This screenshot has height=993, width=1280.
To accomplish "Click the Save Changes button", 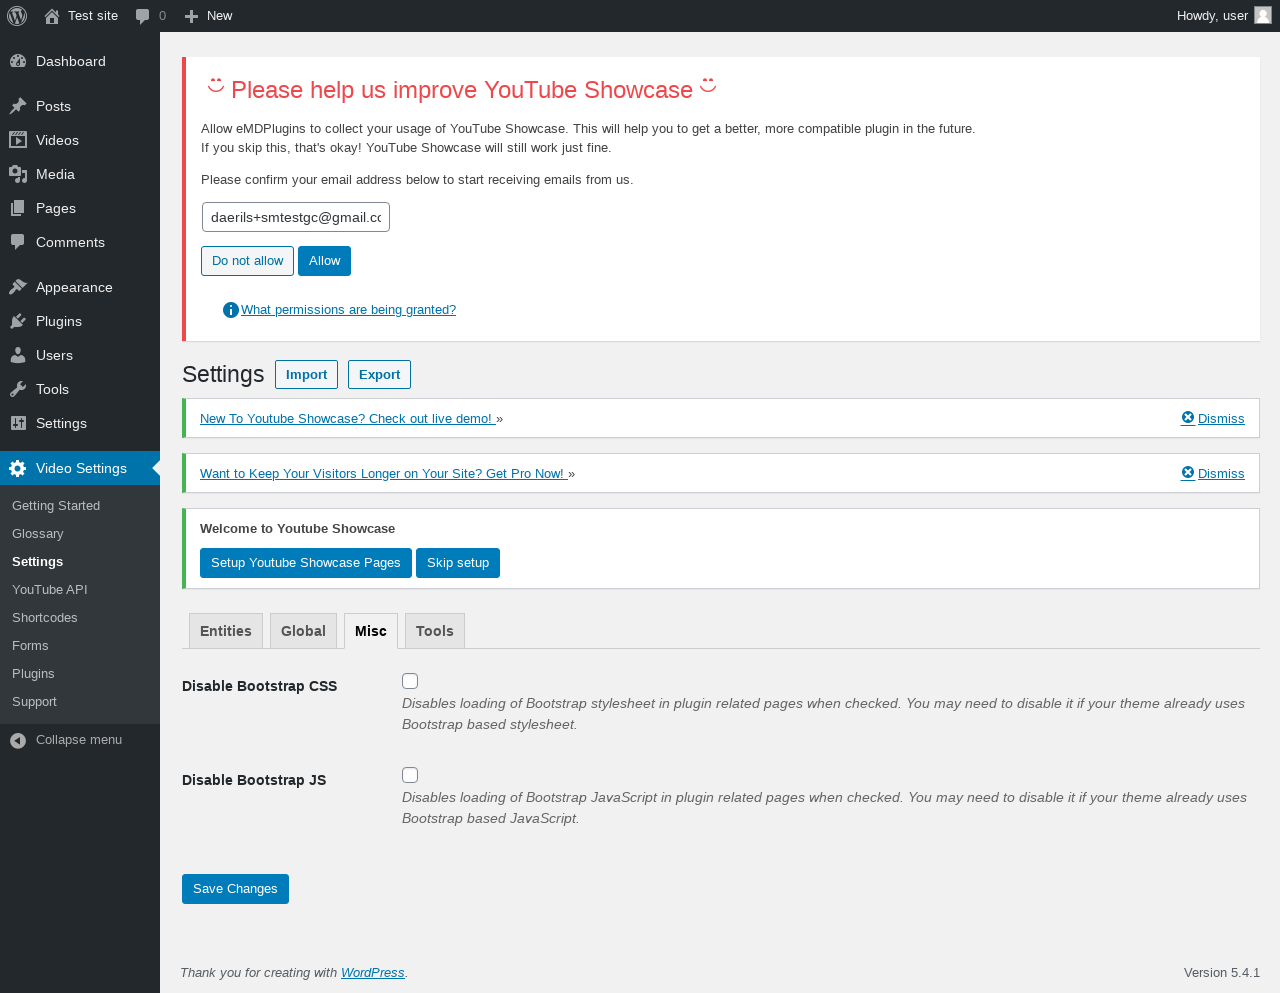I will click(235, 889).
